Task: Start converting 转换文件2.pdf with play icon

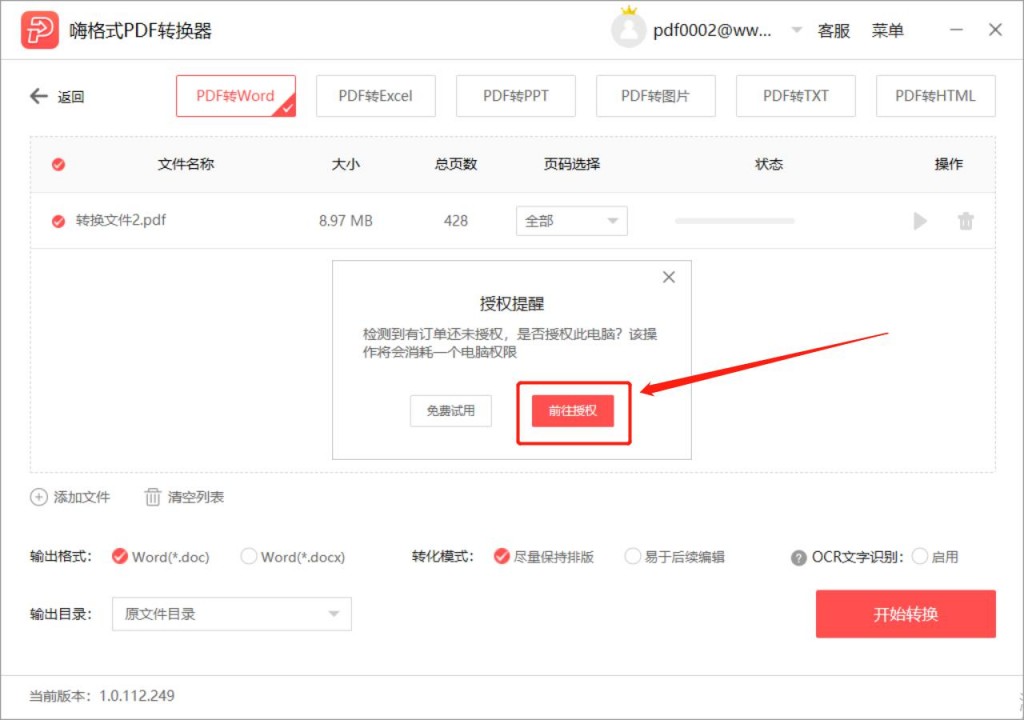Action: click(920, 221)
